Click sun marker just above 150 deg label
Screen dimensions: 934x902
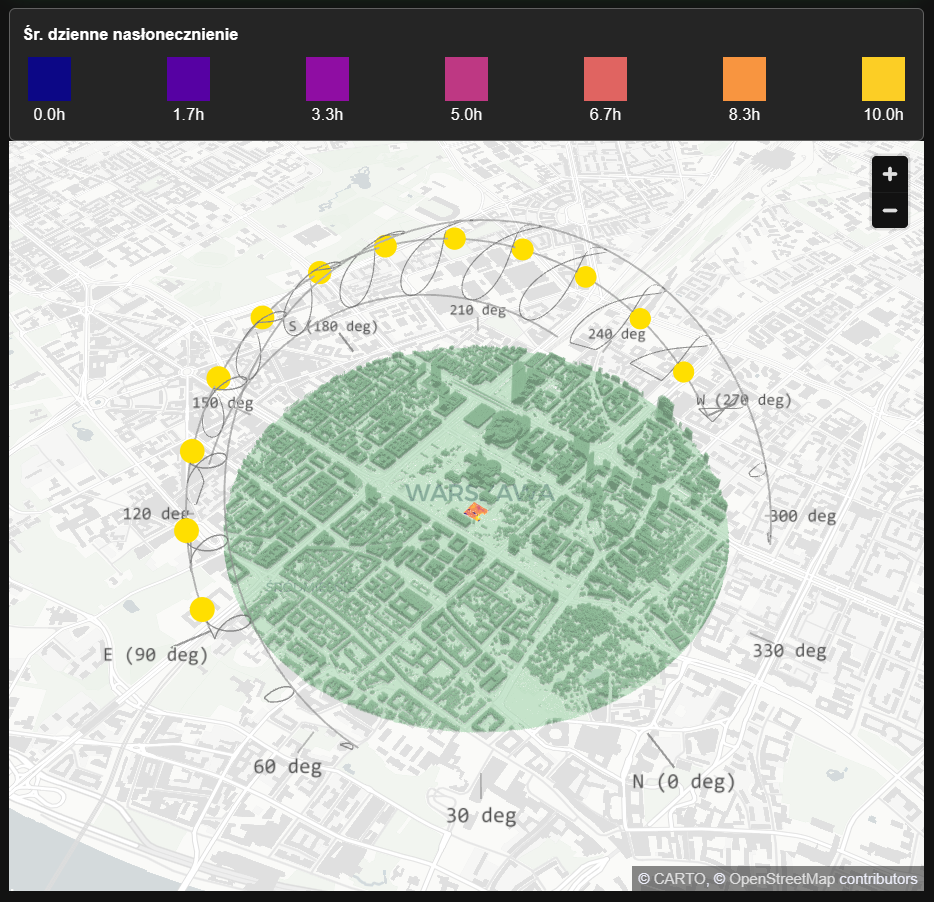click(218, 378)
